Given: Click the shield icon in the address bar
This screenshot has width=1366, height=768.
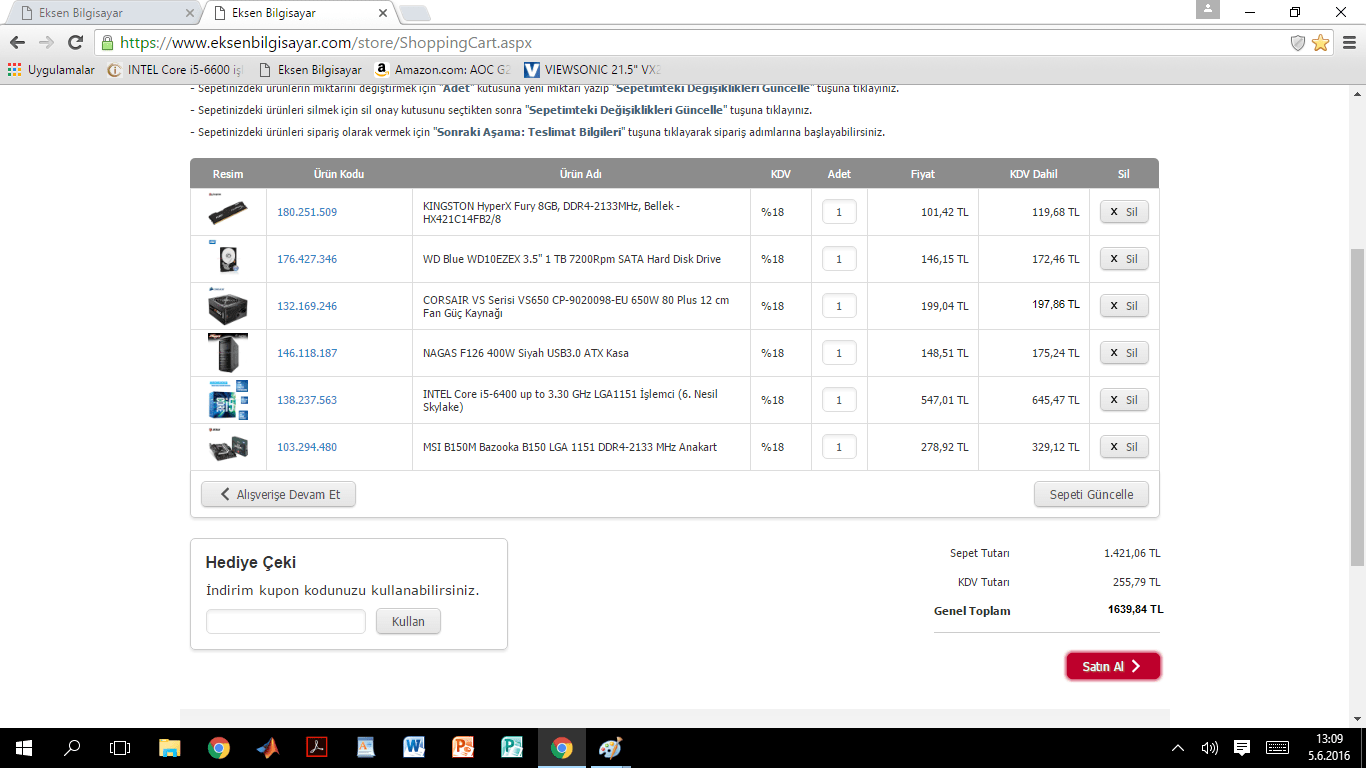Looking at the screenshot, I should [x=1298, y=43].
